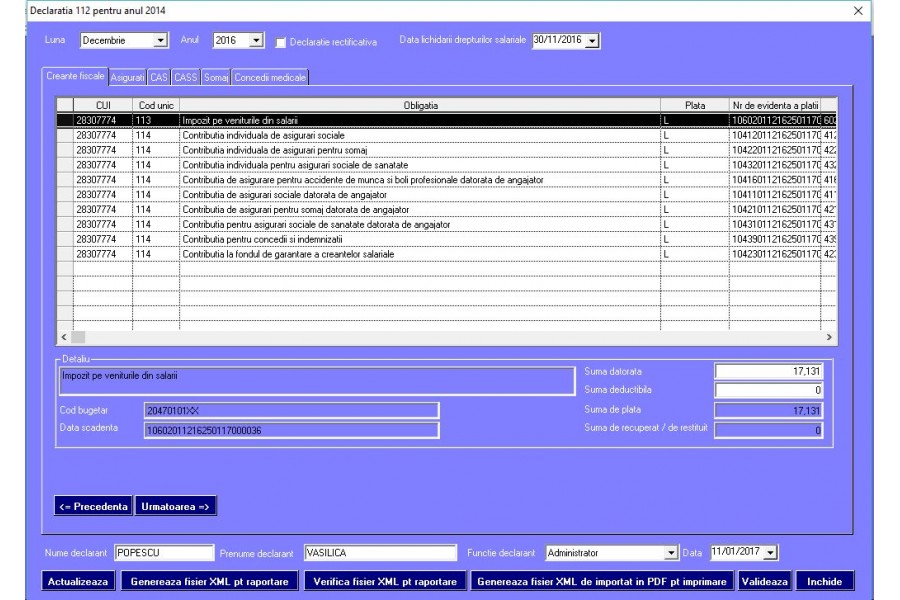Screen dimensions: 900x600
Task: Go to the Urmatoarea record
Action: pos(176,506)
